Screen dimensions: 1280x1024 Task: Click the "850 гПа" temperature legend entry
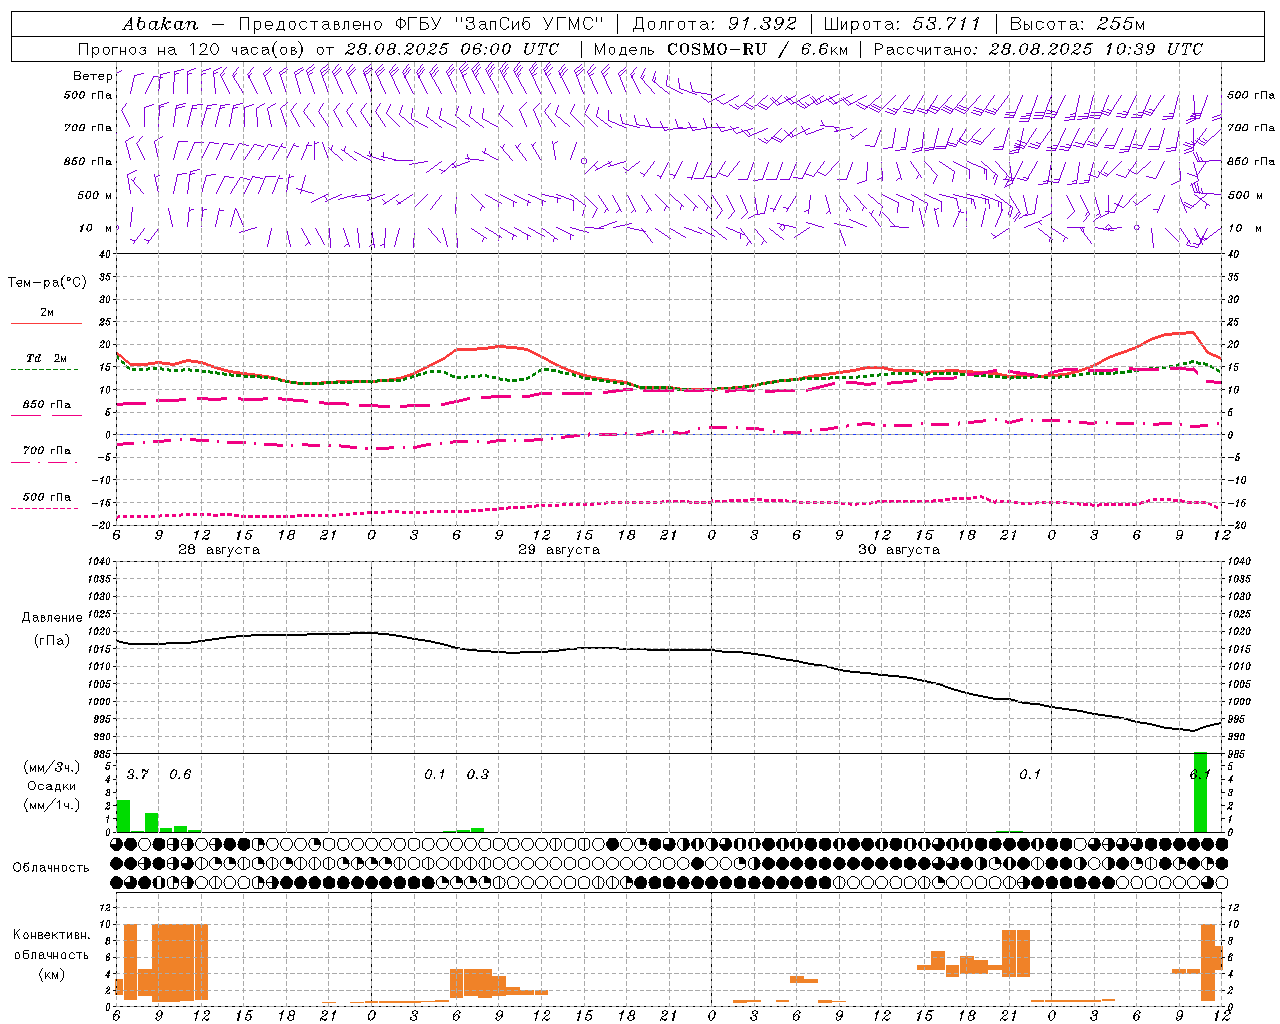[x=47, y=405]
